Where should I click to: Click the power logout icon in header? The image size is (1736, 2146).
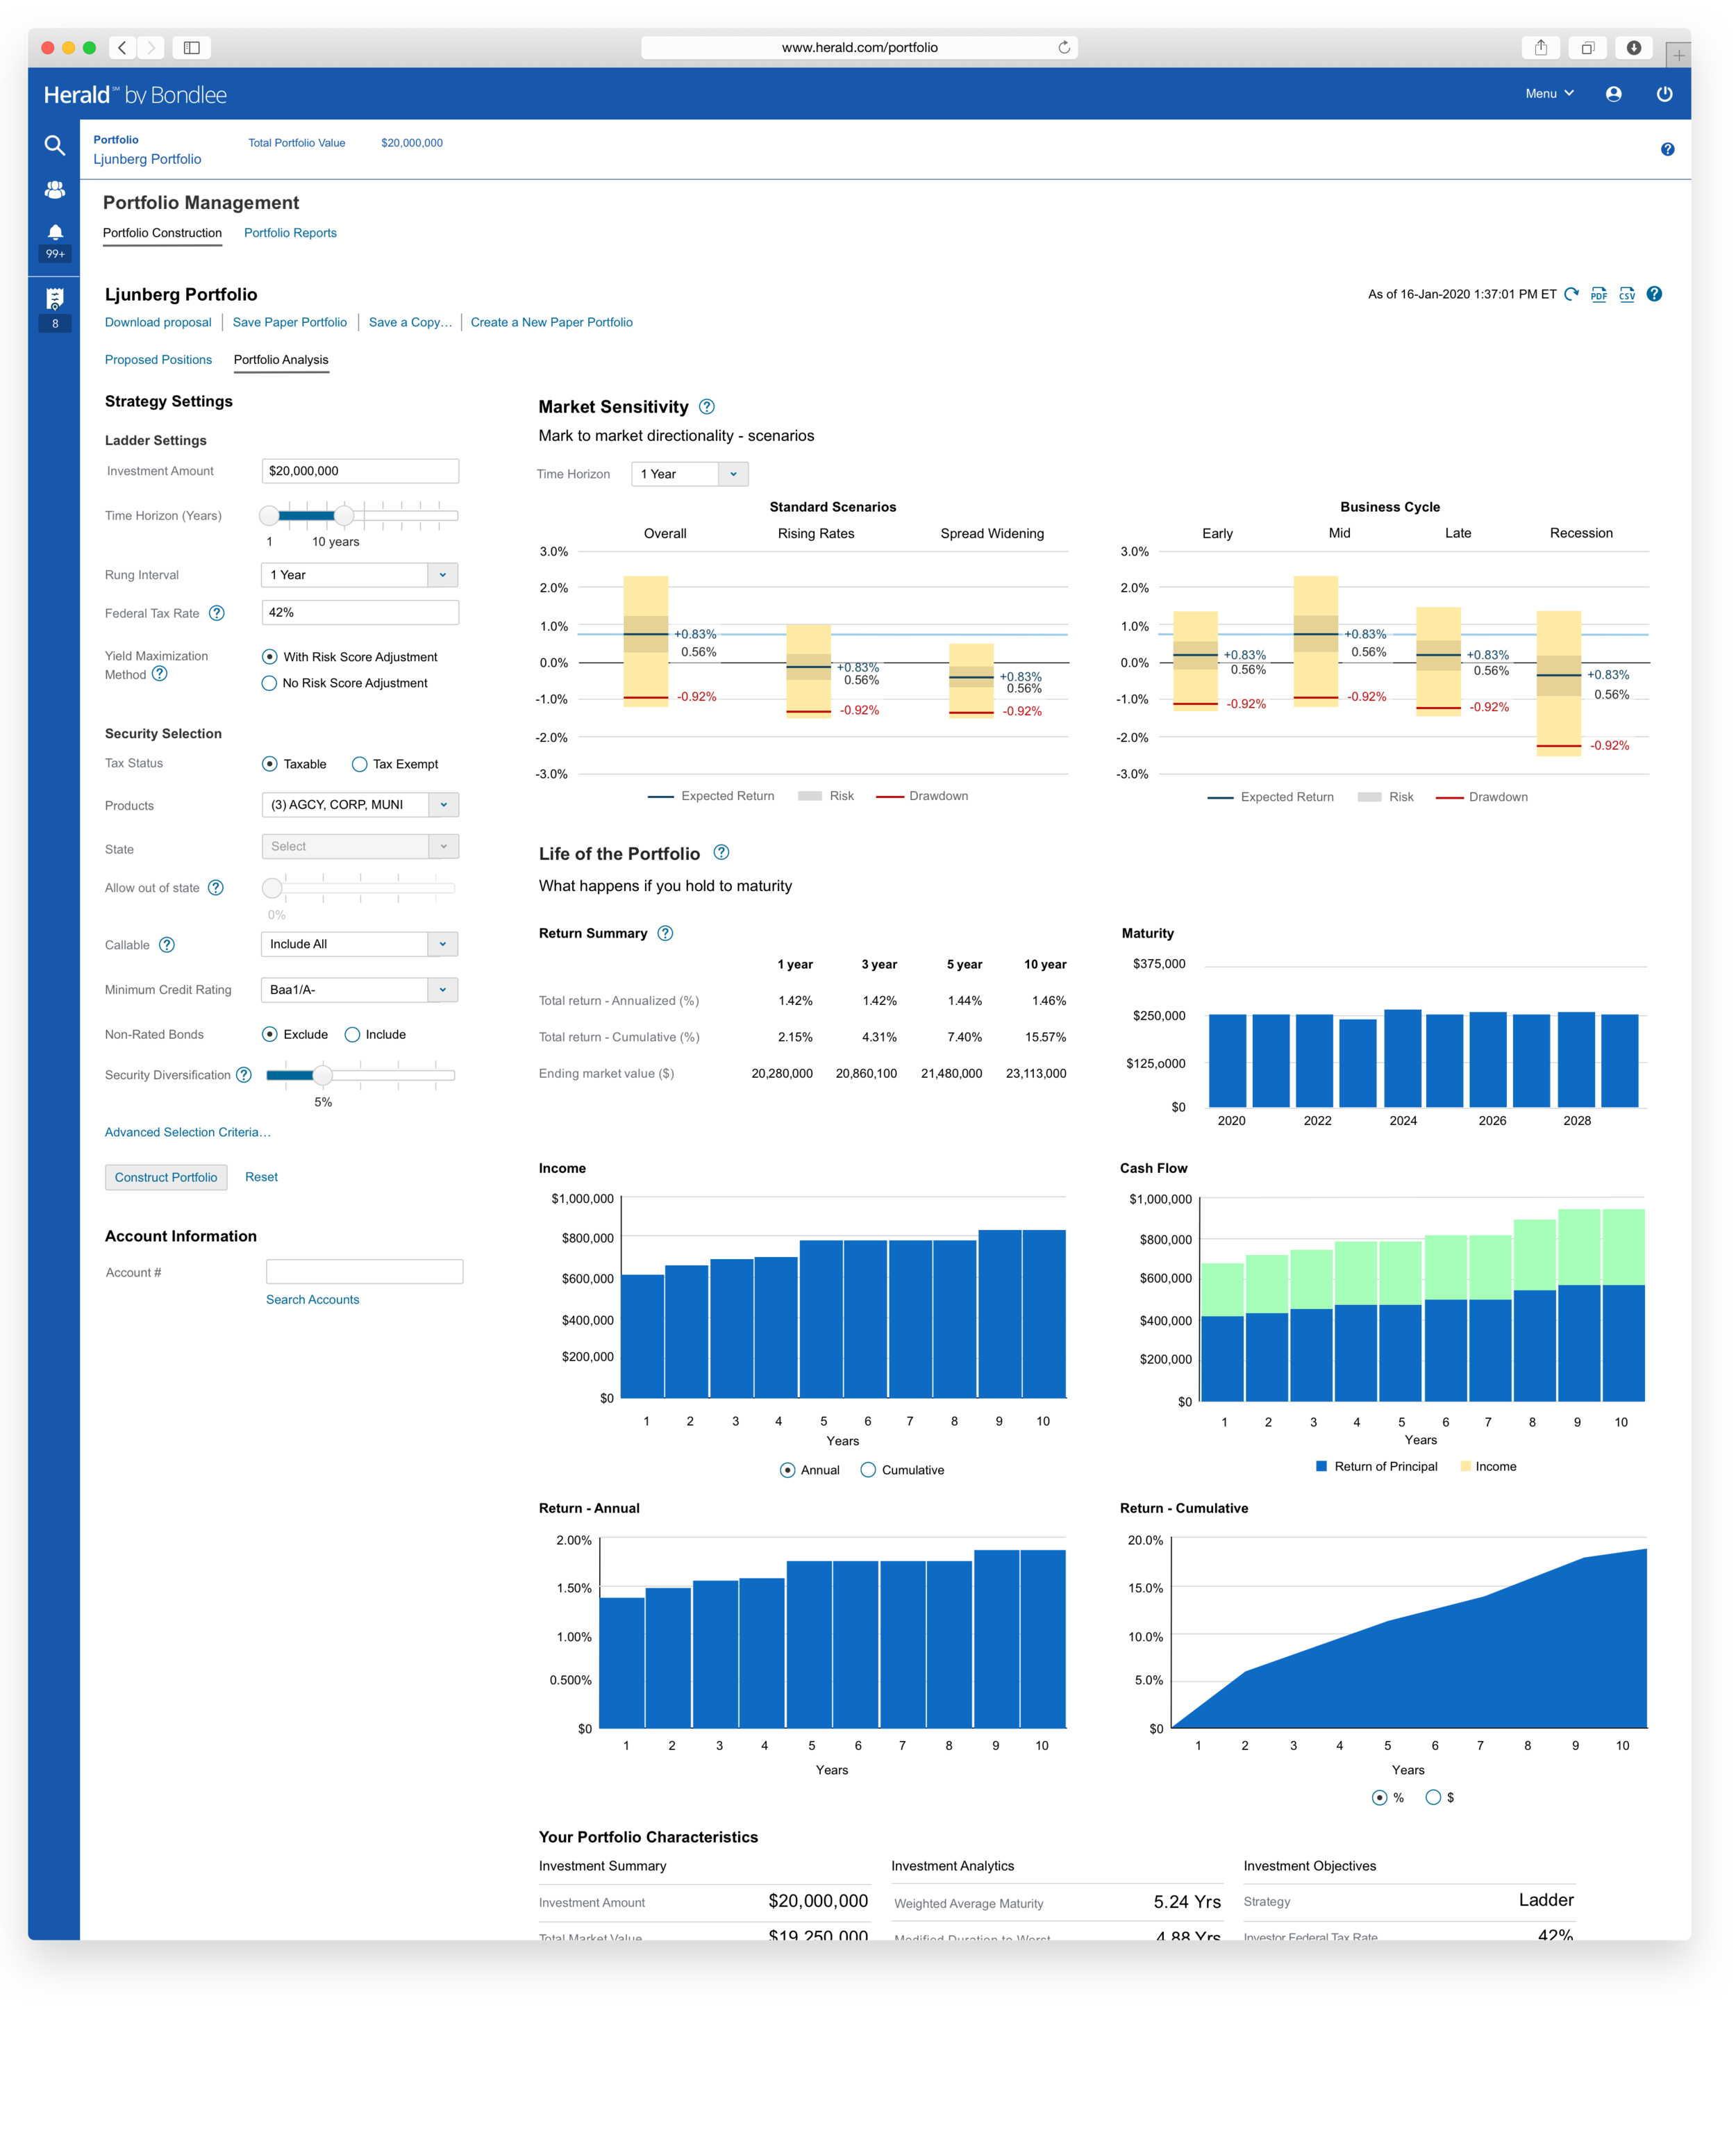pyautogui.click(x=1664, y=94)
